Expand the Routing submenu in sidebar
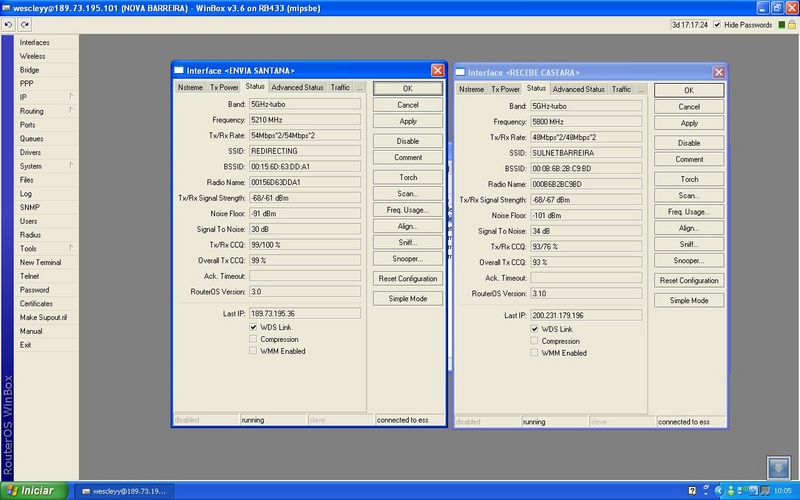 71,110
